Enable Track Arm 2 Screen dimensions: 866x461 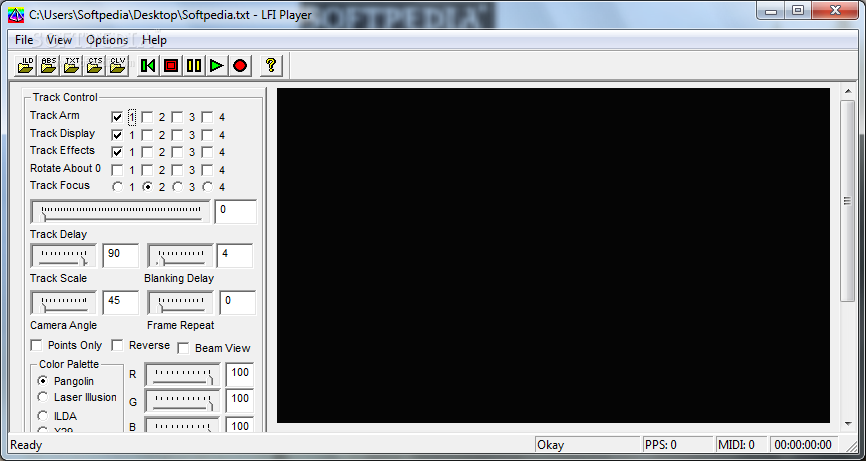tap(147, 118)
